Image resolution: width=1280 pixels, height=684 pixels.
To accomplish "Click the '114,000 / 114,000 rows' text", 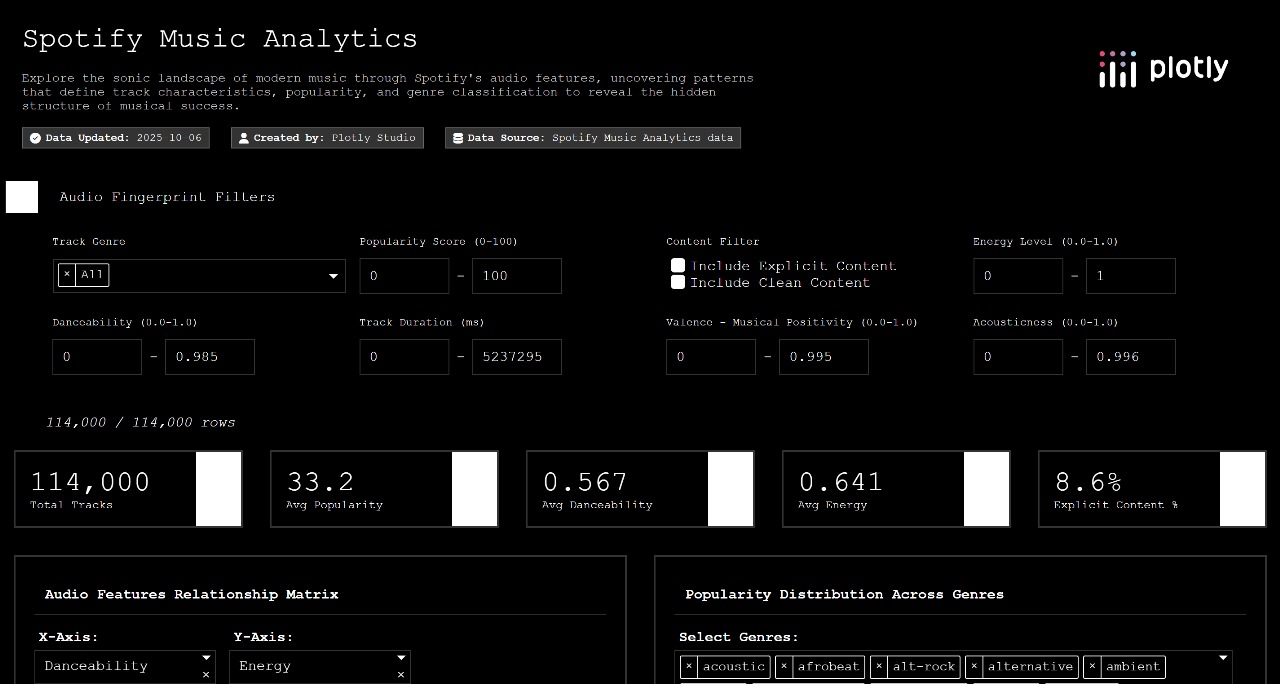I will 141,422.
